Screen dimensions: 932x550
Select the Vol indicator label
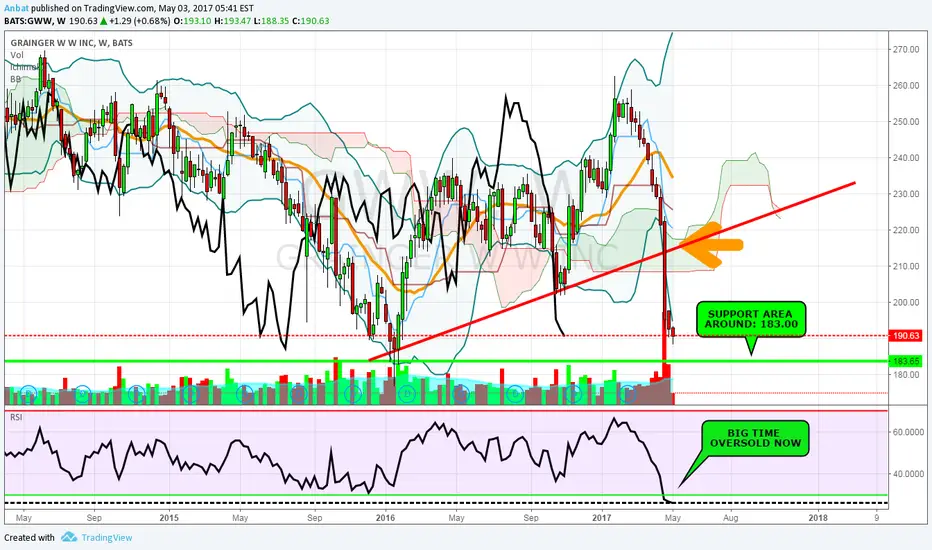17,55
